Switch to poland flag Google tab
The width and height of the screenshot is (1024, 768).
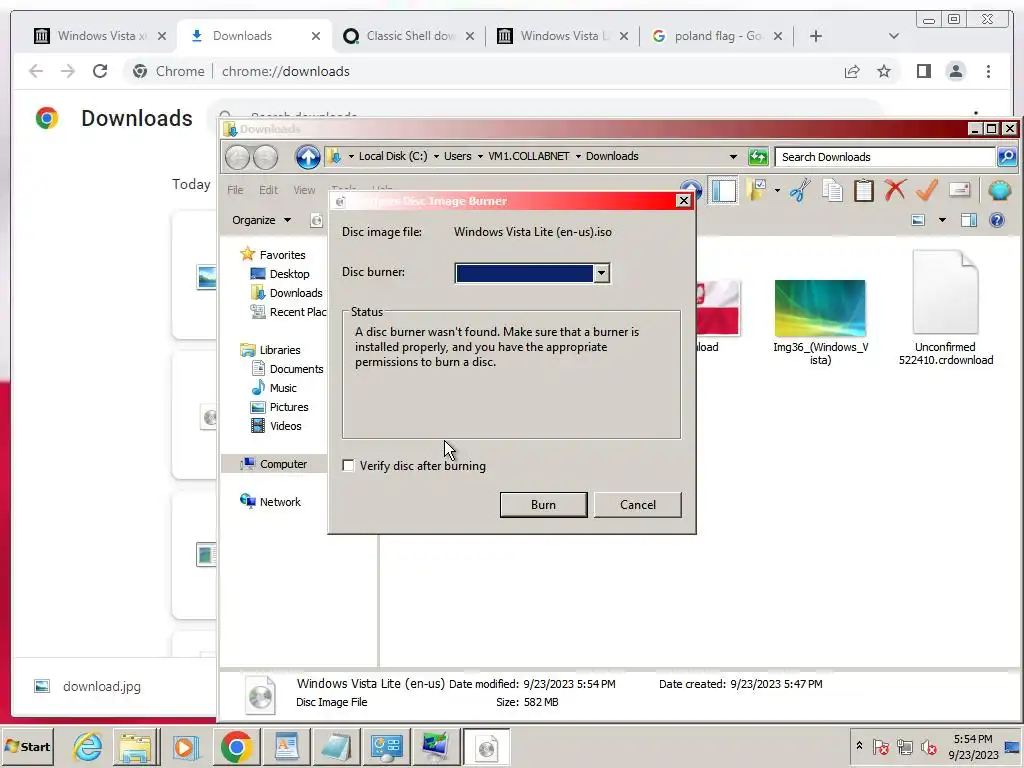(715, 36)
